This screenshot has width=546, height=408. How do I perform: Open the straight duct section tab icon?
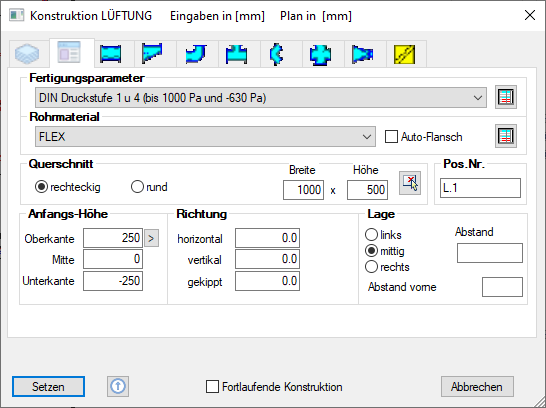click(x=111, y=54)
